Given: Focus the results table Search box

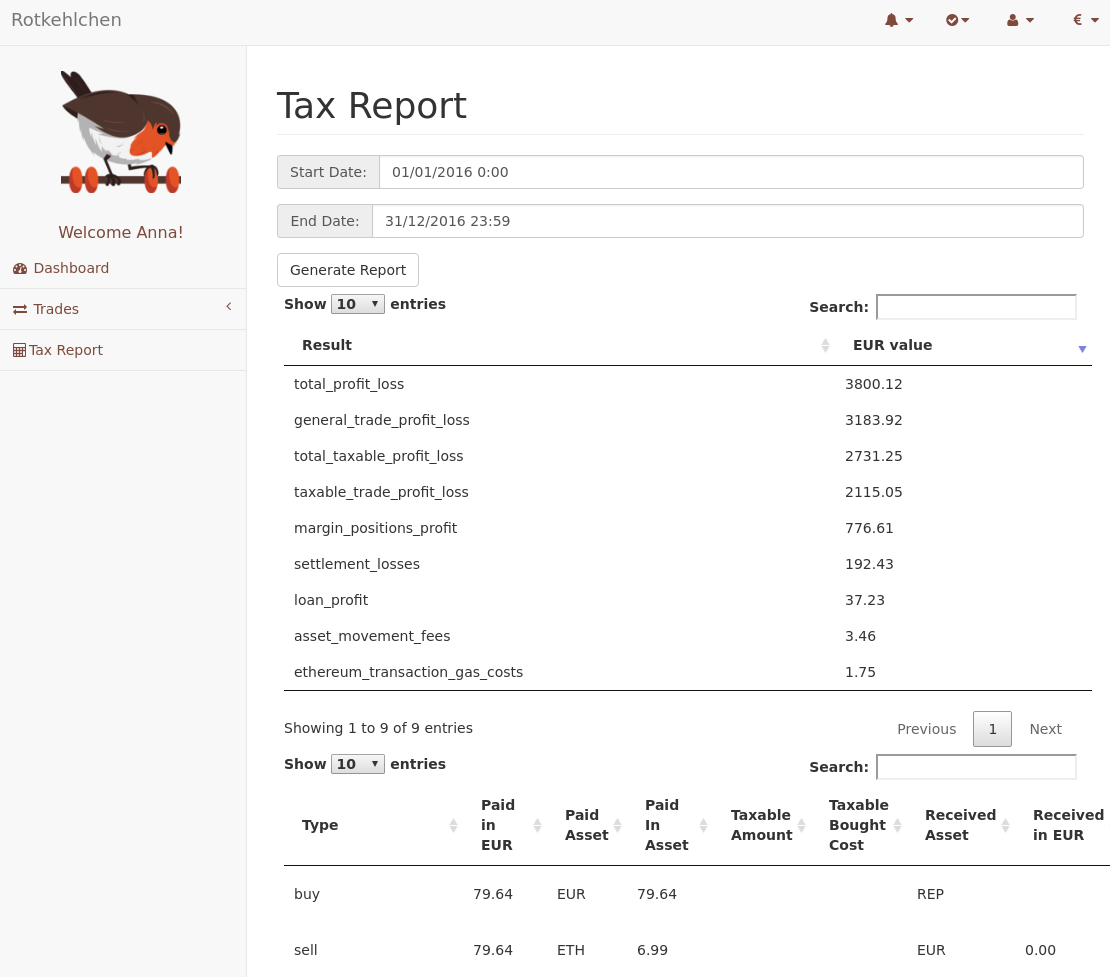Looking at the screenshot, I should 976,307.
